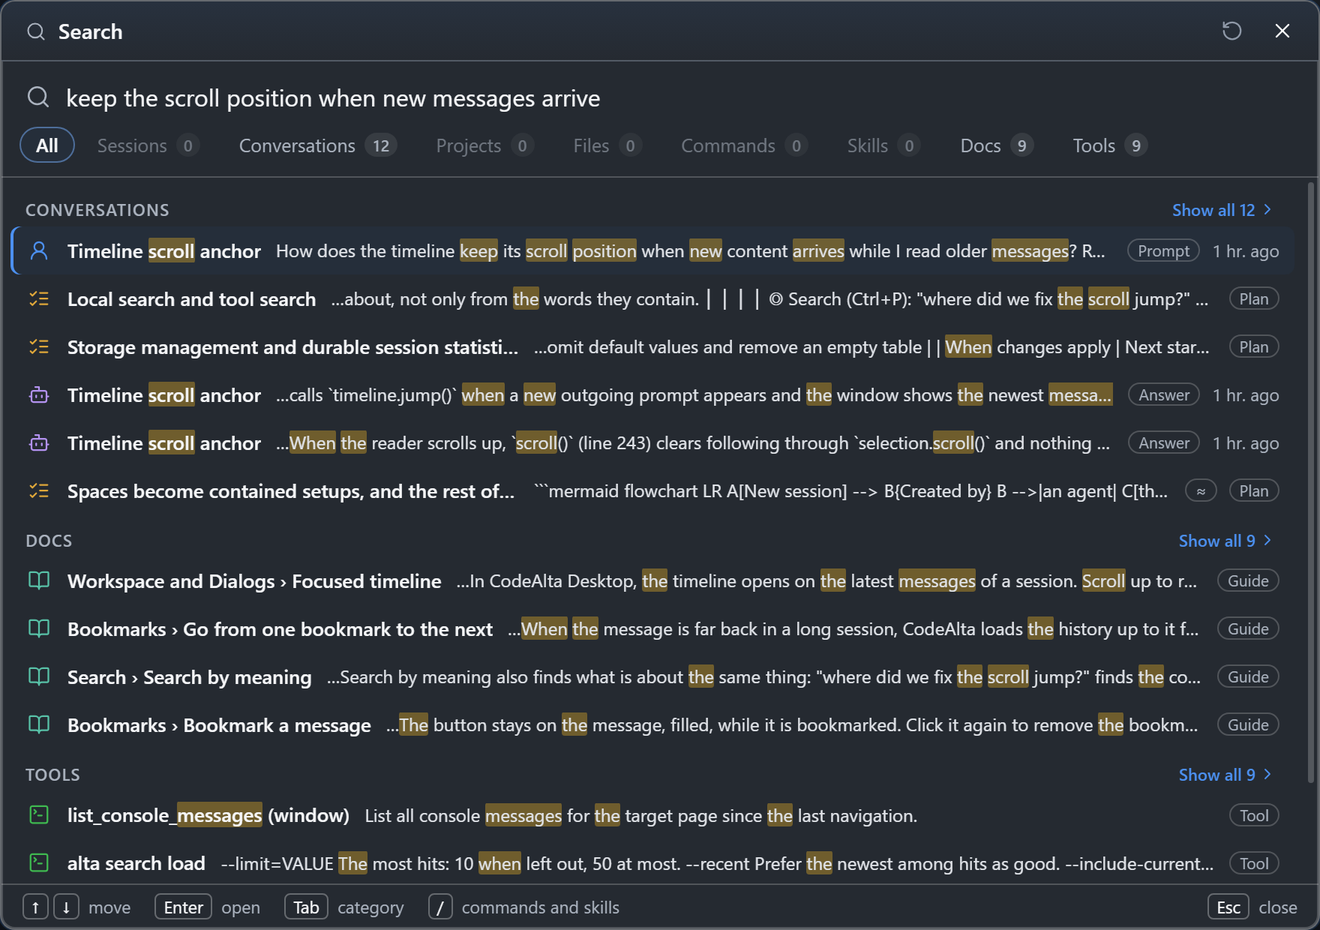Open 'Spaces become contained setups' result
This screenshot has width=1320, height=930.
[x=652, y=491]
